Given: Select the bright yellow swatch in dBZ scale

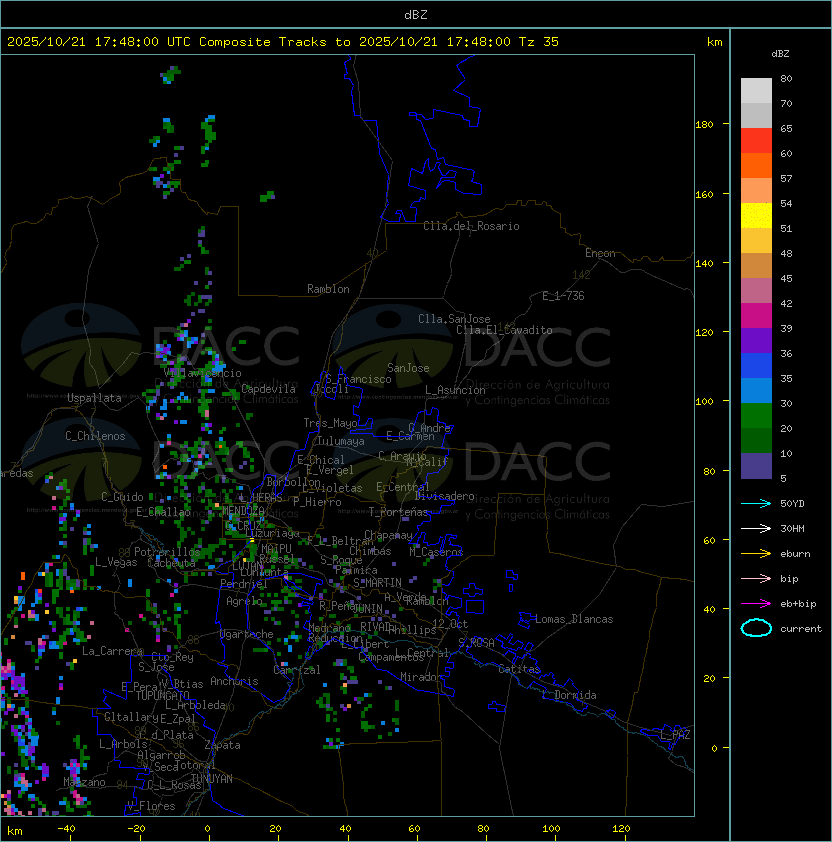Looking at the screenshot, I should click(x=756, y=216).
